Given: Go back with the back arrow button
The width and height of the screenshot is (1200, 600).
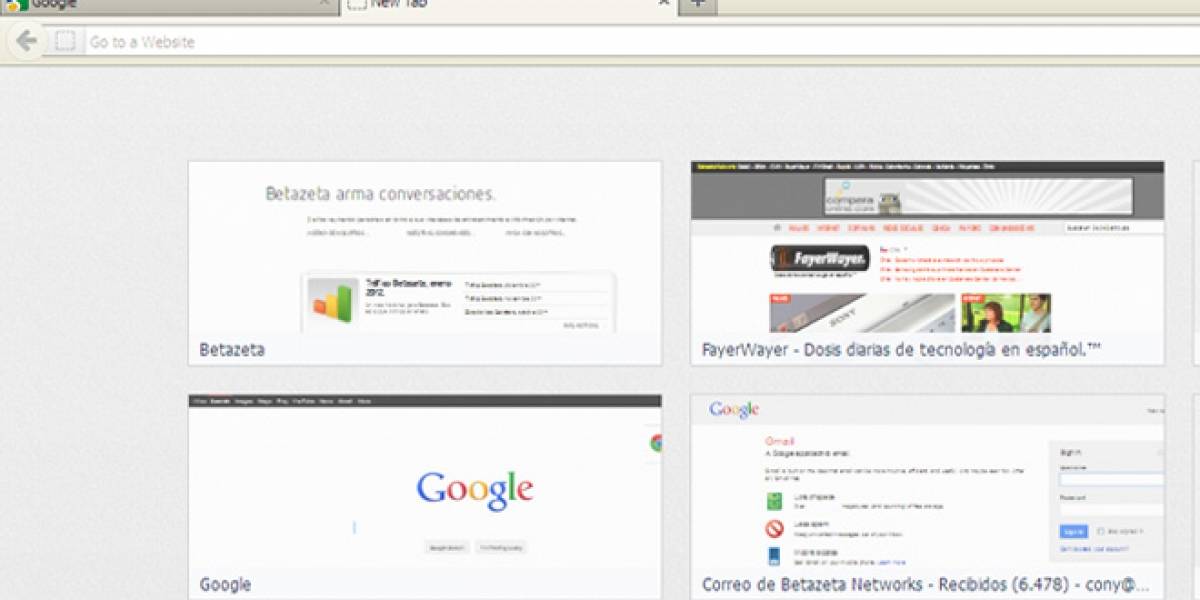Looking at the screenshot, I should [x=27, y=41].
